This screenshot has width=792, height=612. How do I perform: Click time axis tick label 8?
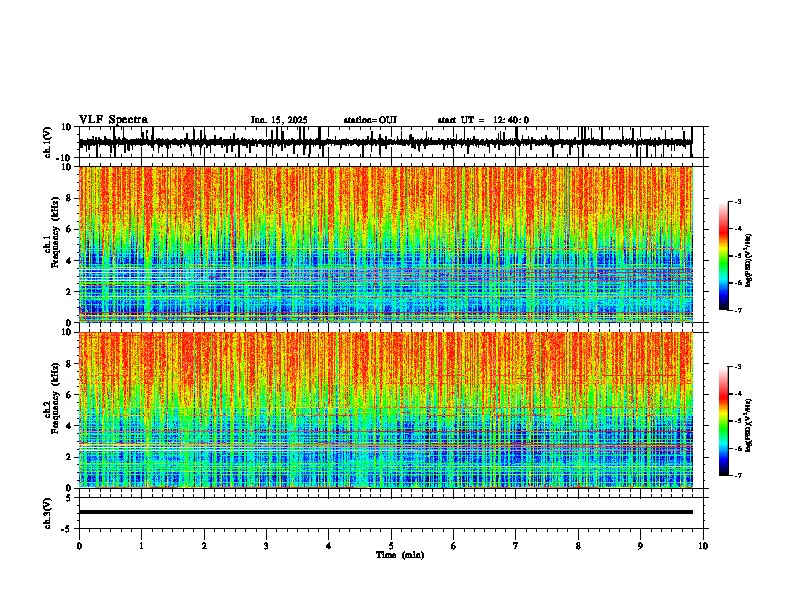pos(578,546)
